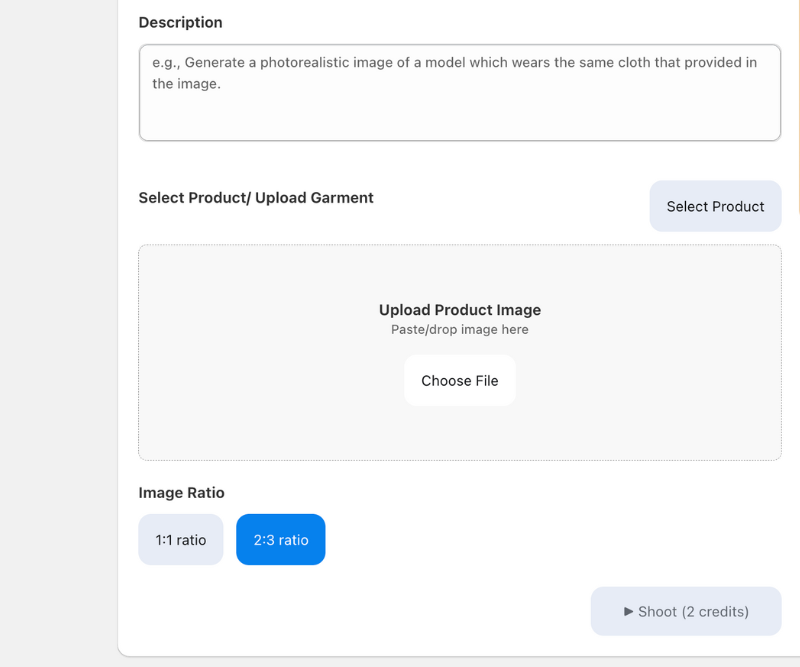Image resolution: width=800 pixels, height=667 pixels.
Task: Click the play triangle icon on Shoot button
Action: coord(629,611)
